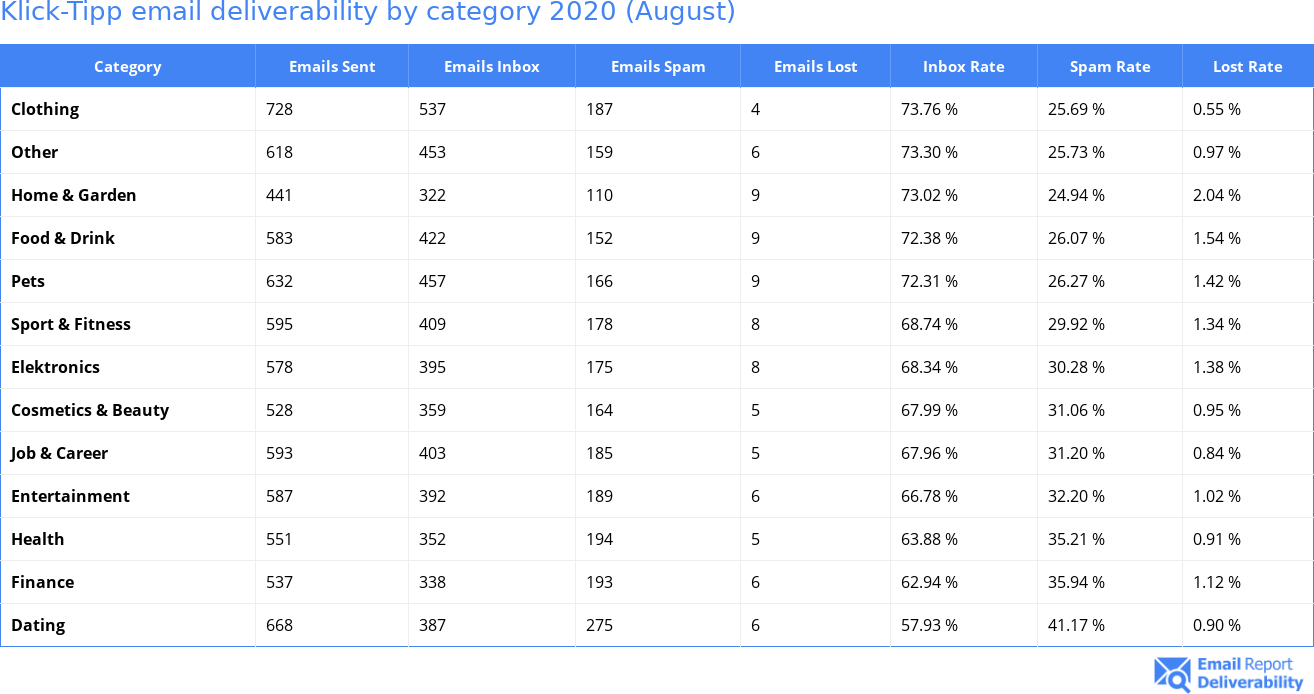Viewport: 1314px width, 694px height.
Task: Select the Emails Spam column header
Action: coord(658,67)
